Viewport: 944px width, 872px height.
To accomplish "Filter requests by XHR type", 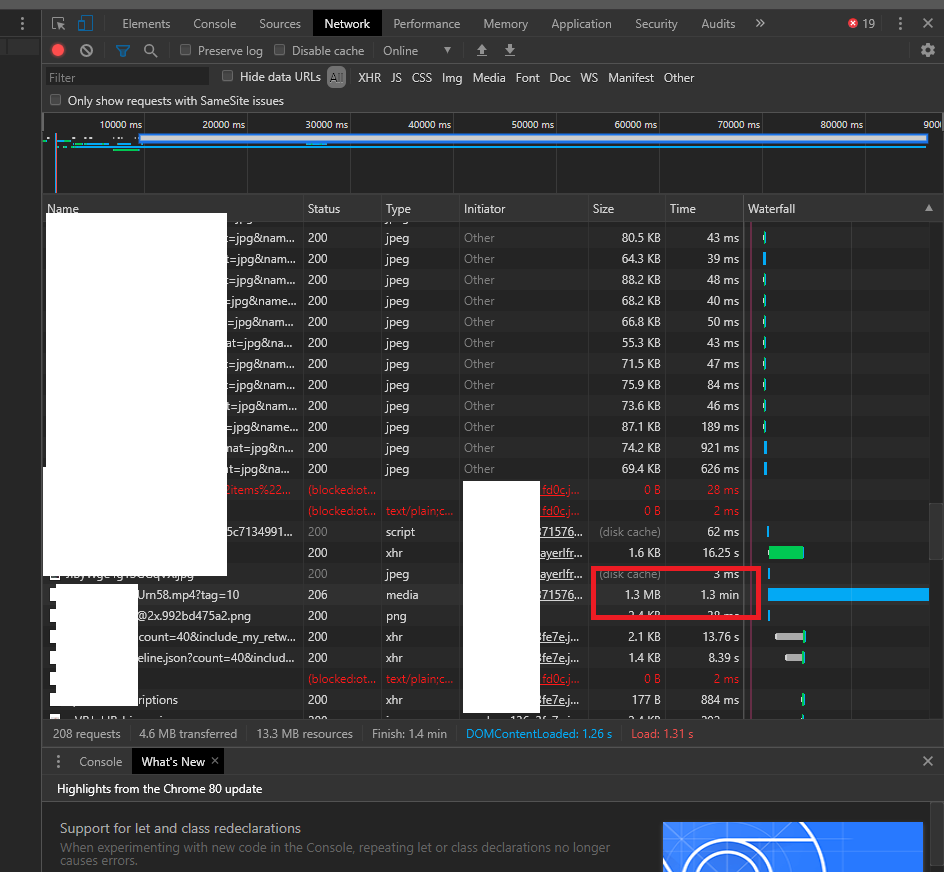I will pos(369,78).
